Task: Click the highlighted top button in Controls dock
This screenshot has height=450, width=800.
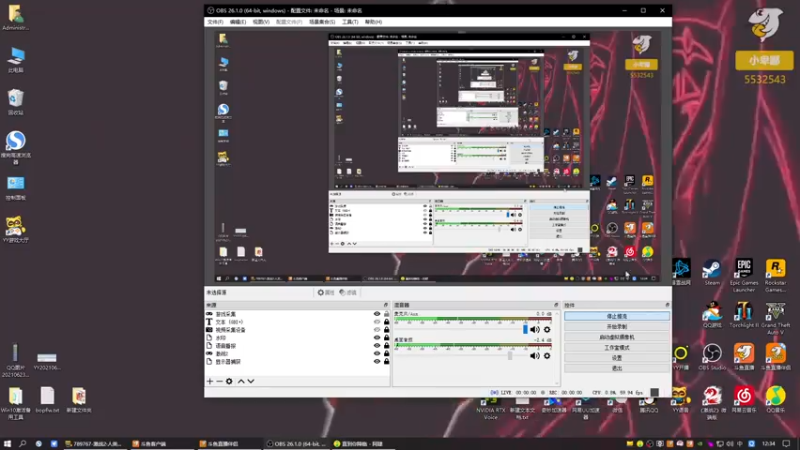Action: click(617, 316)
